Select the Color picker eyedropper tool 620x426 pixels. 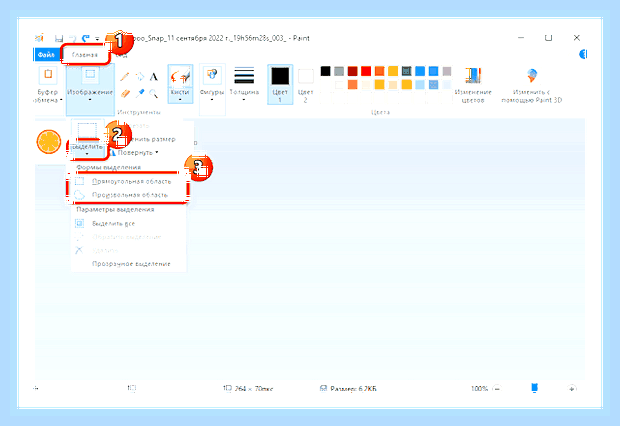point(140,94)
